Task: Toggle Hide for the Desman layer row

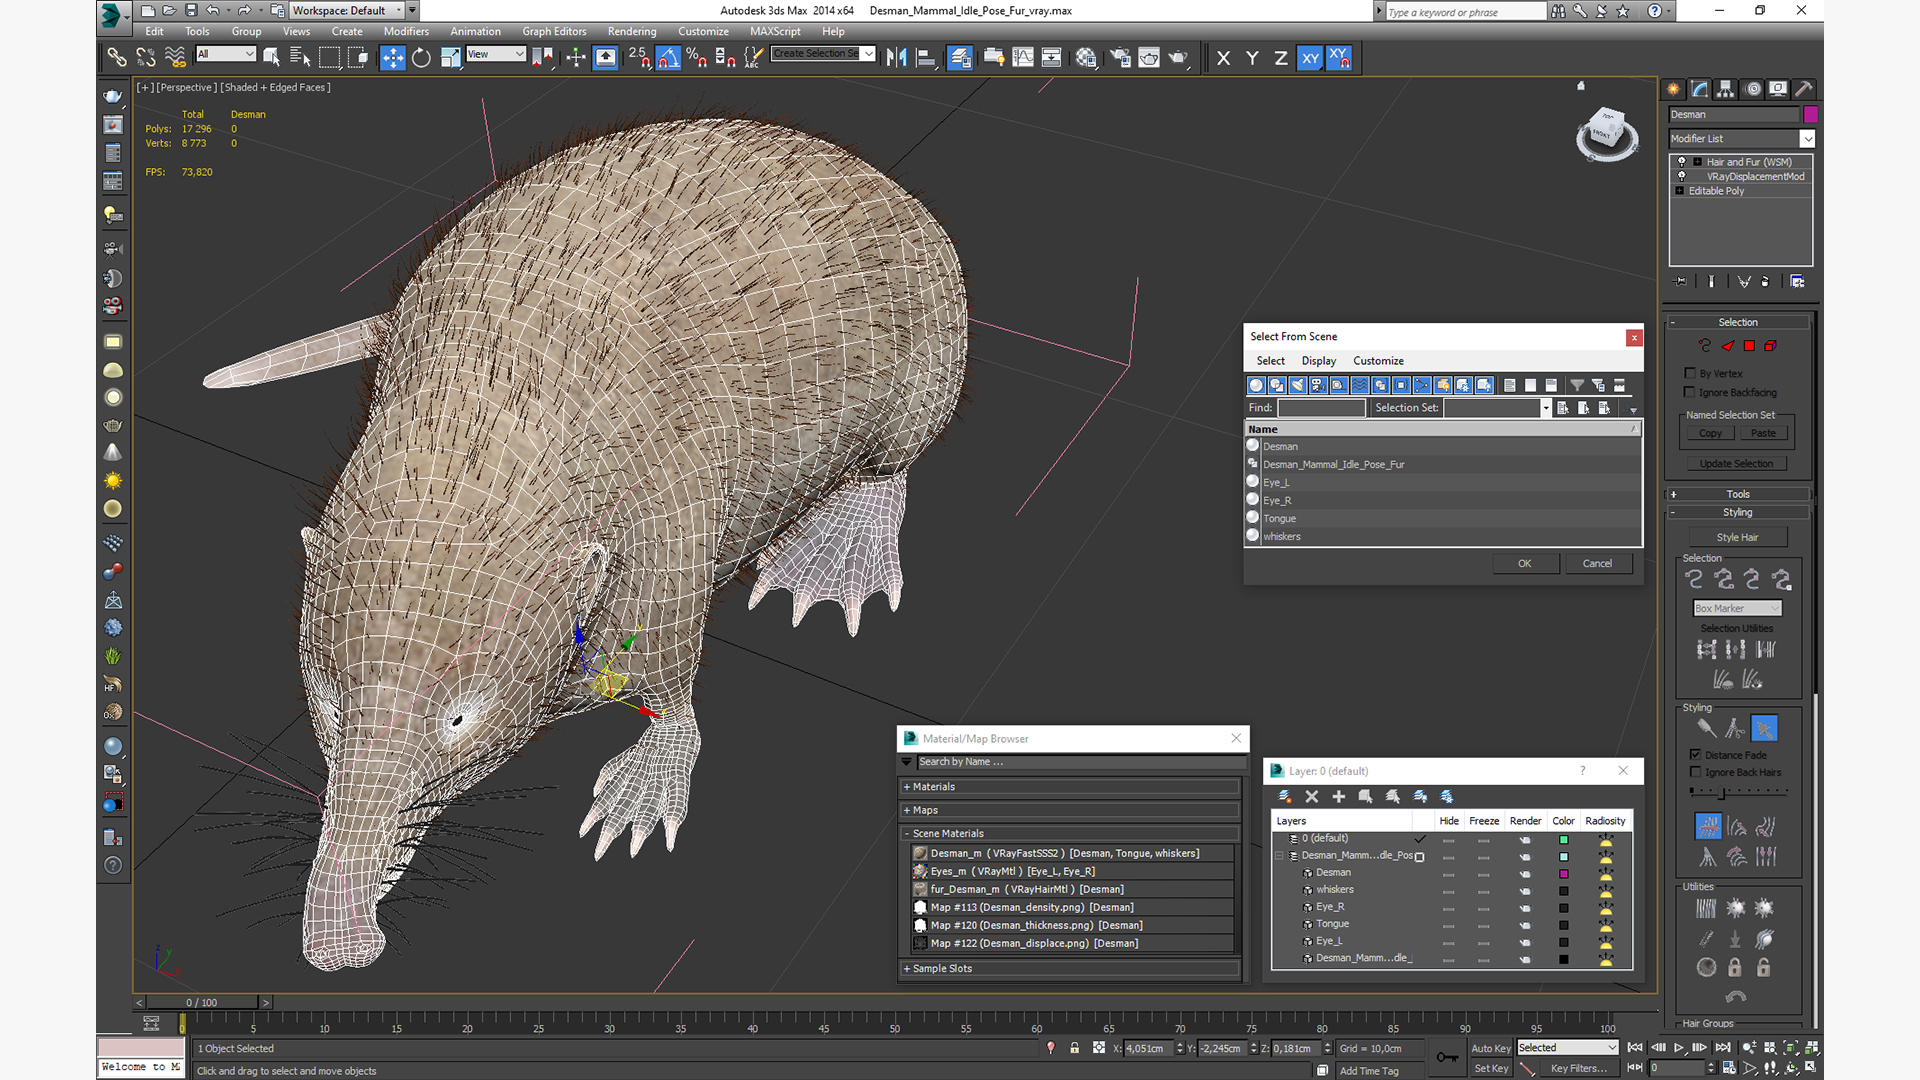Action: tap(1448, 874)
